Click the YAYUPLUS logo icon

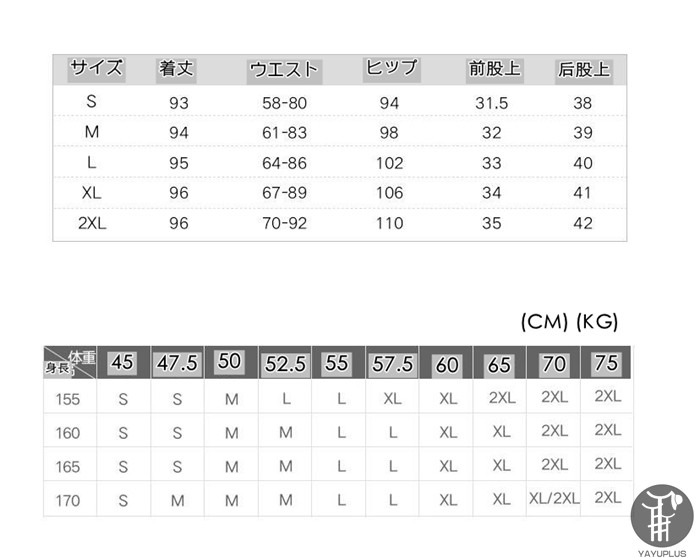coord(662,516)
